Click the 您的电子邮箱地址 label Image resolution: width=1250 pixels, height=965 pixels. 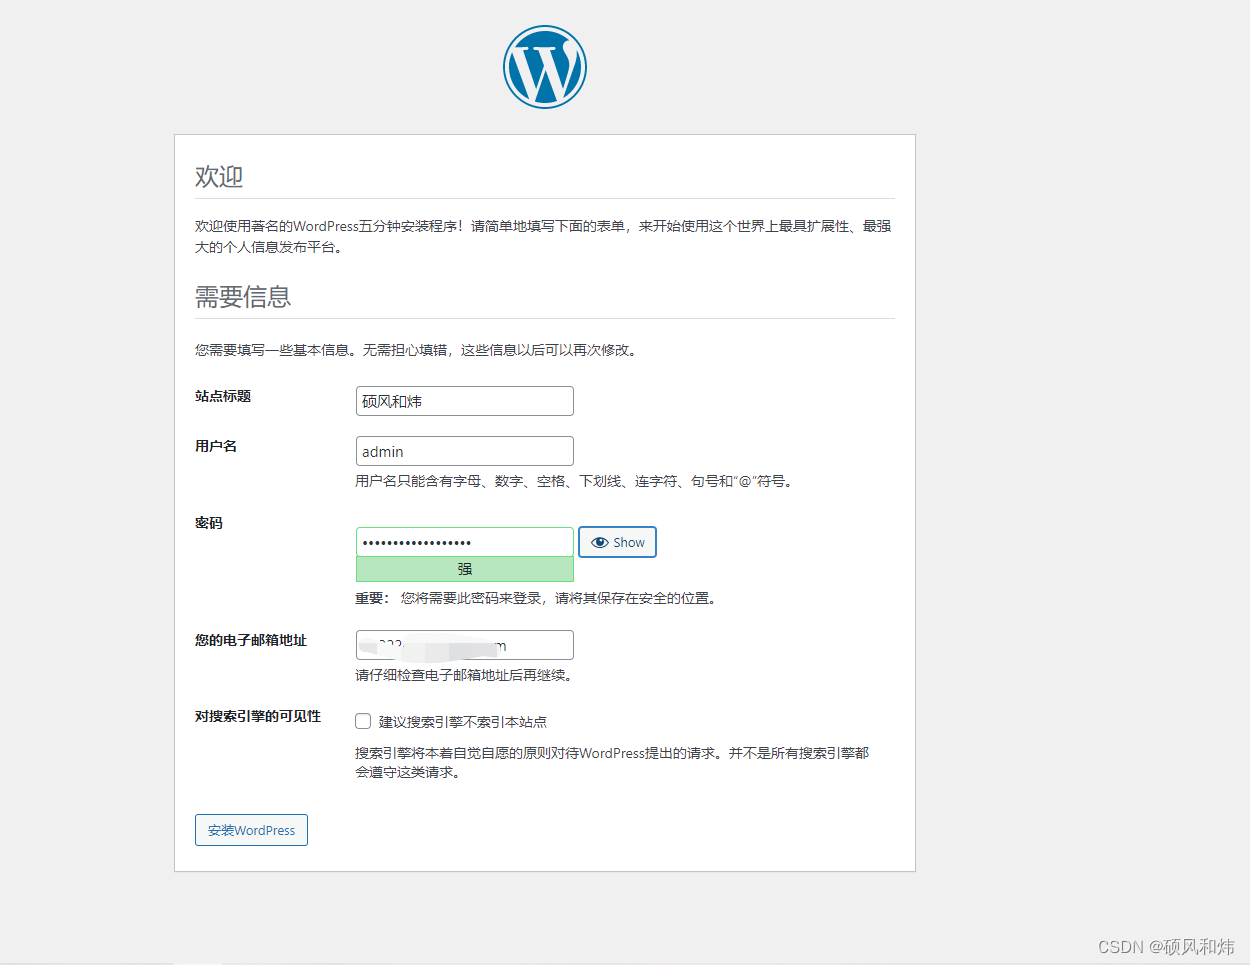tap(251, 640)
